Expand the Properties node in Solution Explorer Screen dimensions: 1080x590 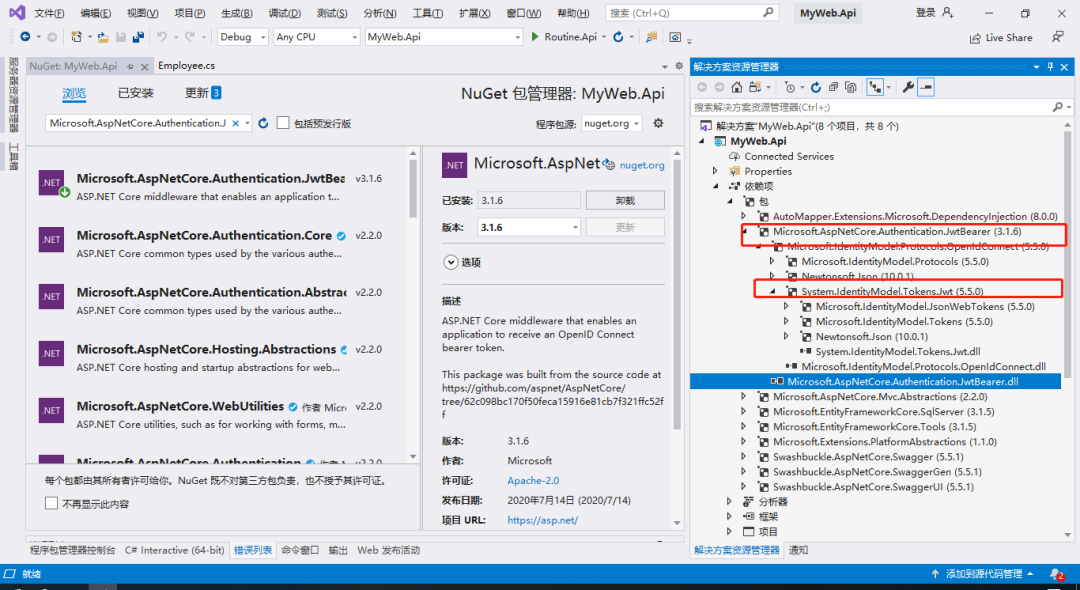point(715,171)
